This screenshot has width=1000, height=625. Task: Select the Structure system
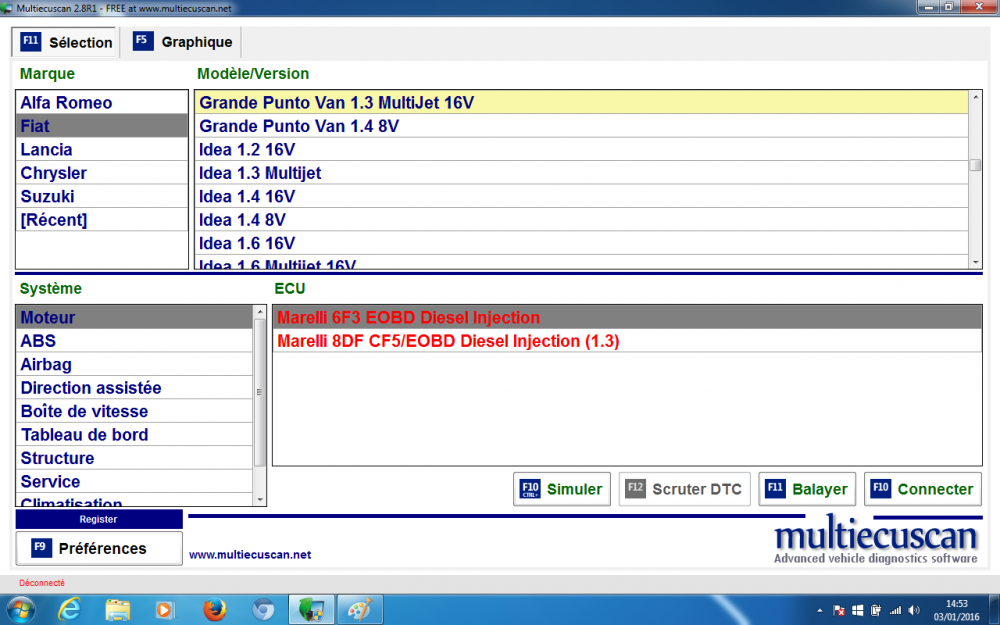(x=135, y=458)
